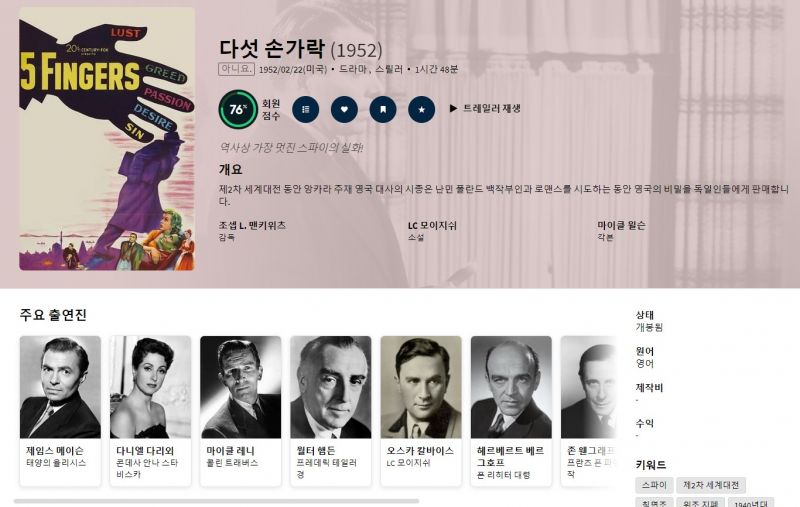The image size is (800, 507).
Task: Open 제임스 메이슨 cast photo
Action: coord(60,387)
